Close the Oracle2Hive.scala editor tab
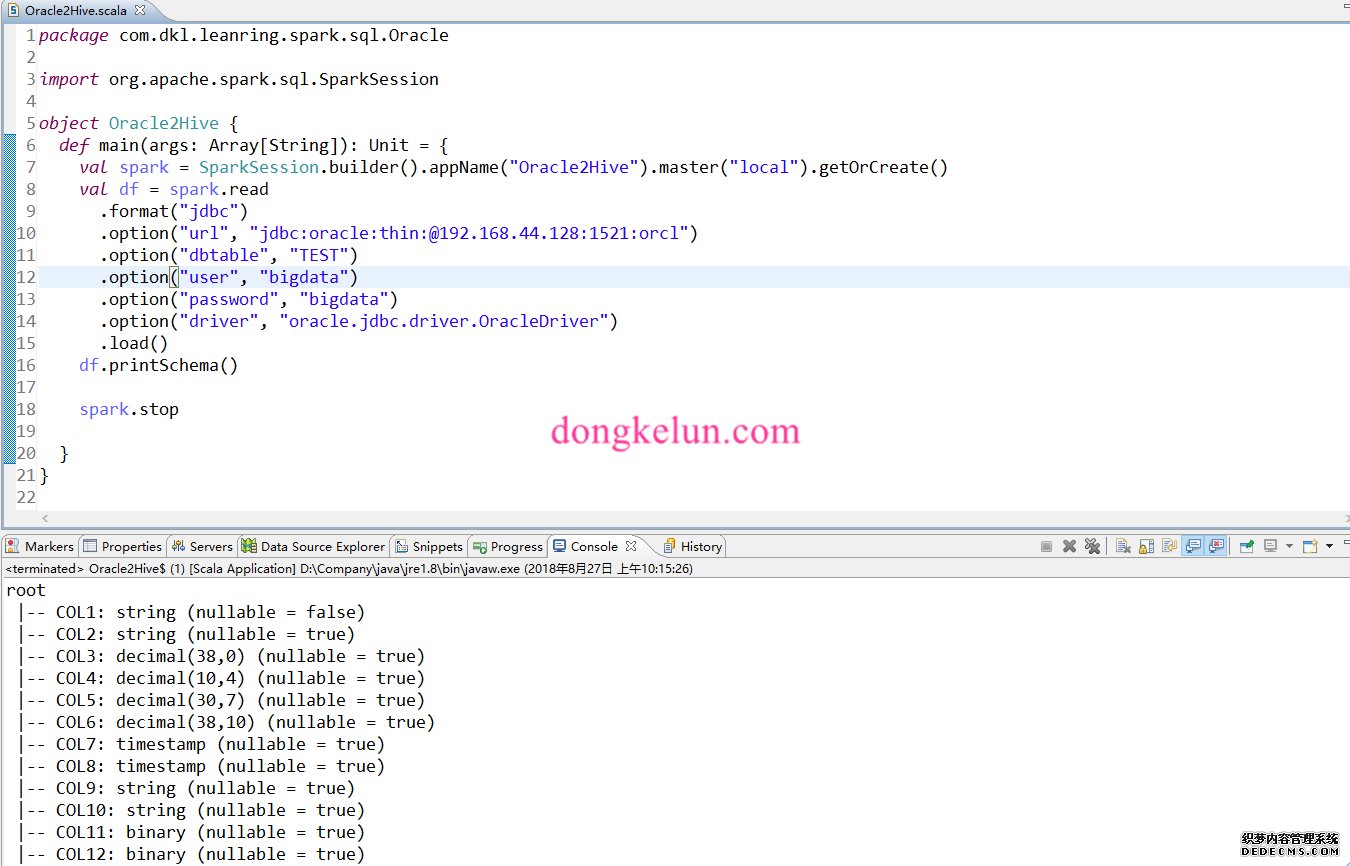This screenshot has height=866, width=1350. (140, 10)
